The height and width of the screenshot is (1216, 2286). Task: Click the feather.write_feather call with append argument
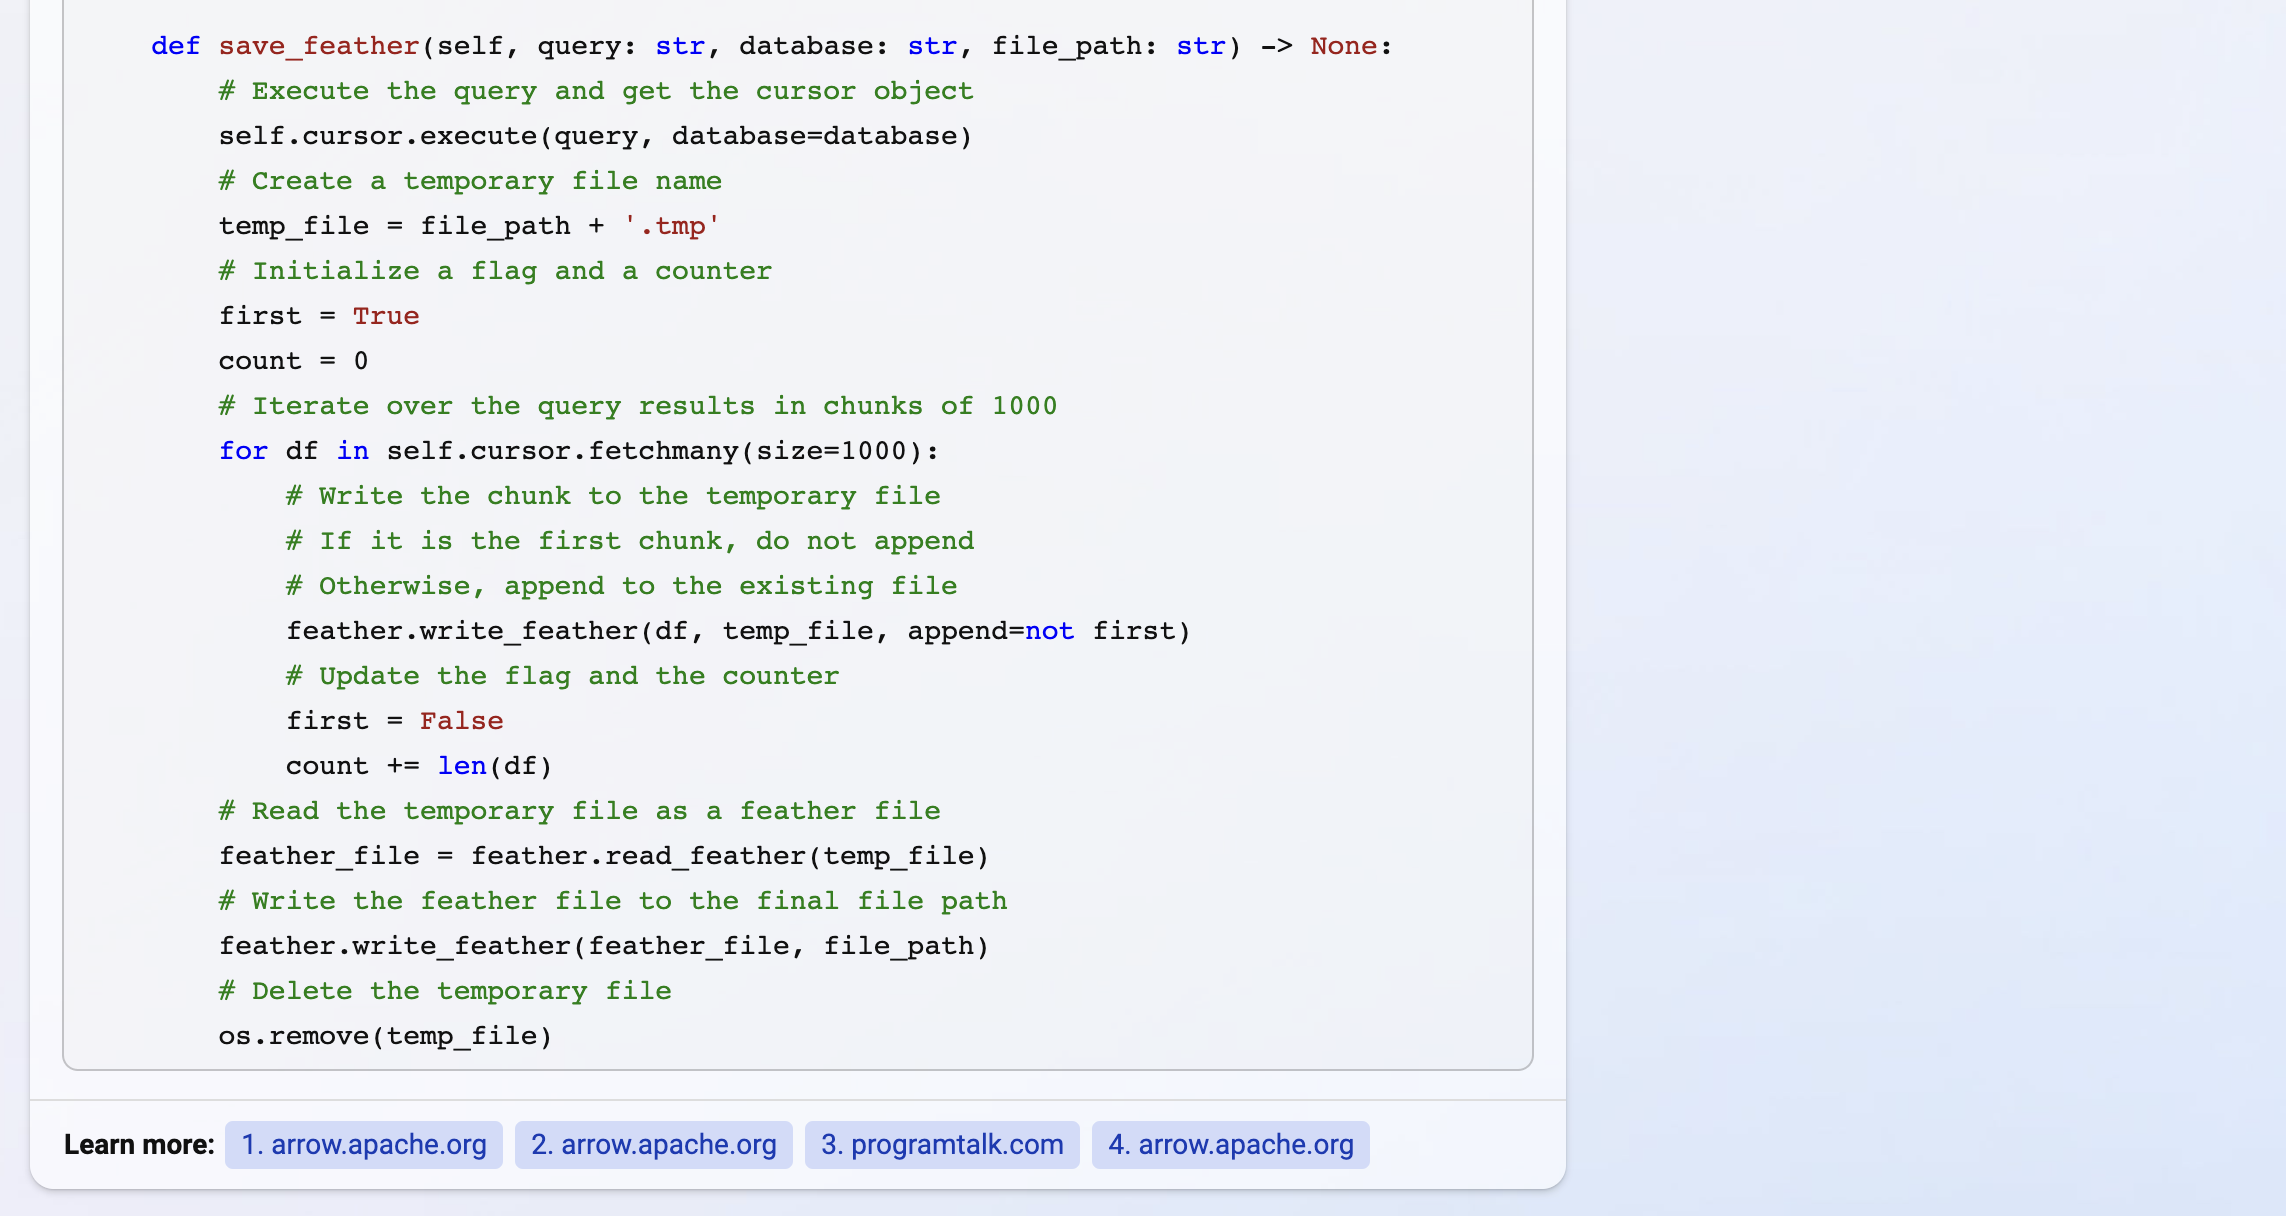[737, 630]
